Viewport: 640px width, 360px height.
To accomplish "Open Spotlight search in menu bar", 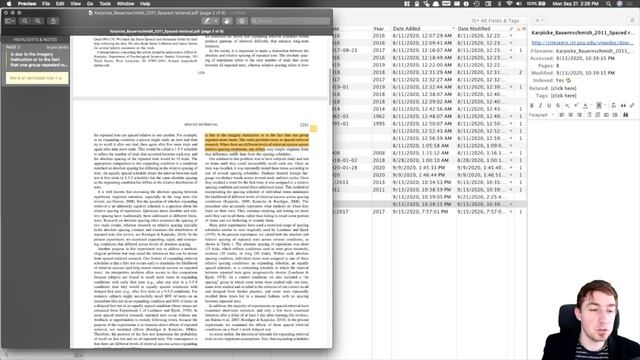I will (608, 4).
